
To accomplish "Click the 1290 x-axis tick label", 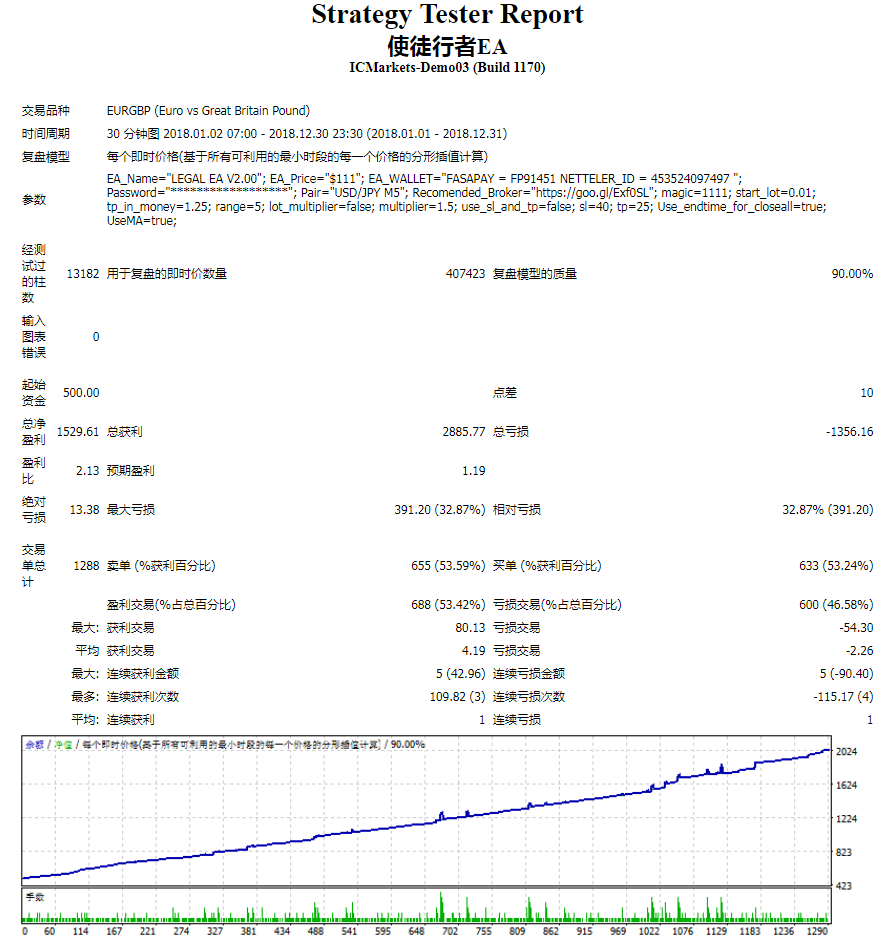I will point(817,931).
